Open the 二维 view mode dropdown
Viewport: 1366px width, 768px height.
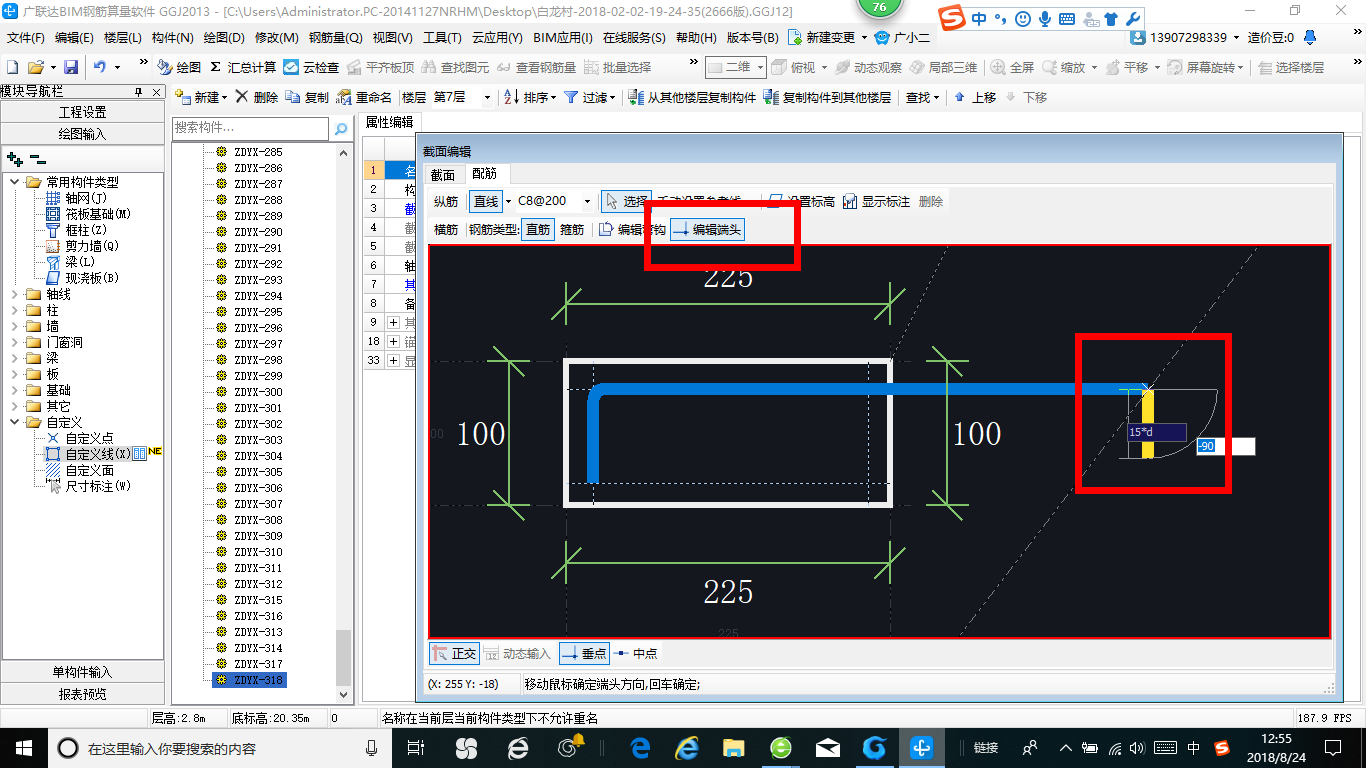(x=760, y=67)
